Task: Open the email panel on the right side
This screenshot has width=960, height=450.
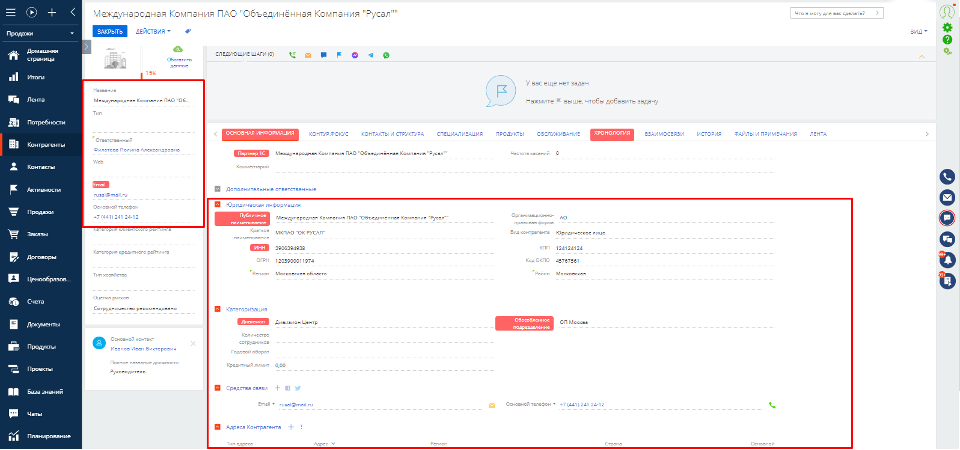Action: 947,198
